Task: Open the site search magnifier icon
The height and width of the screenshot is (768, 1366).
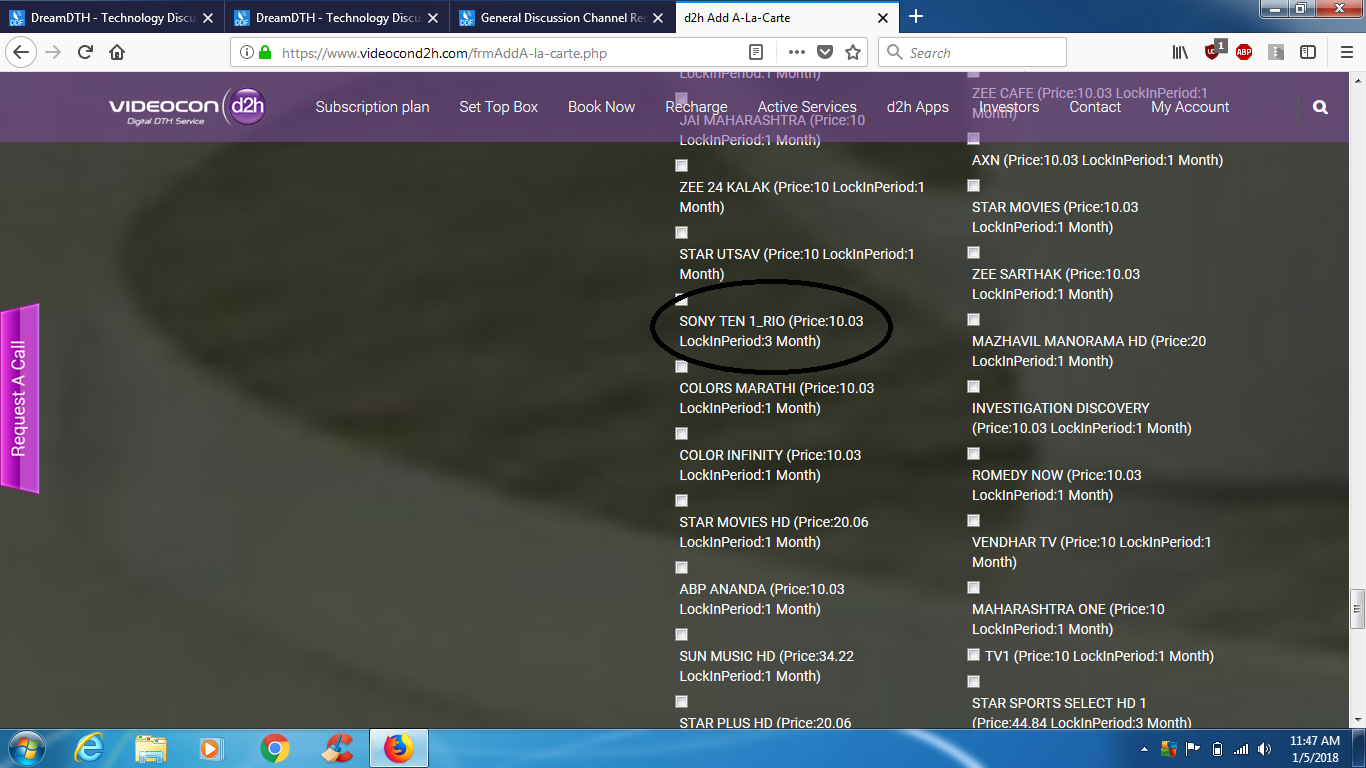Action: [x=1321, y=107]
